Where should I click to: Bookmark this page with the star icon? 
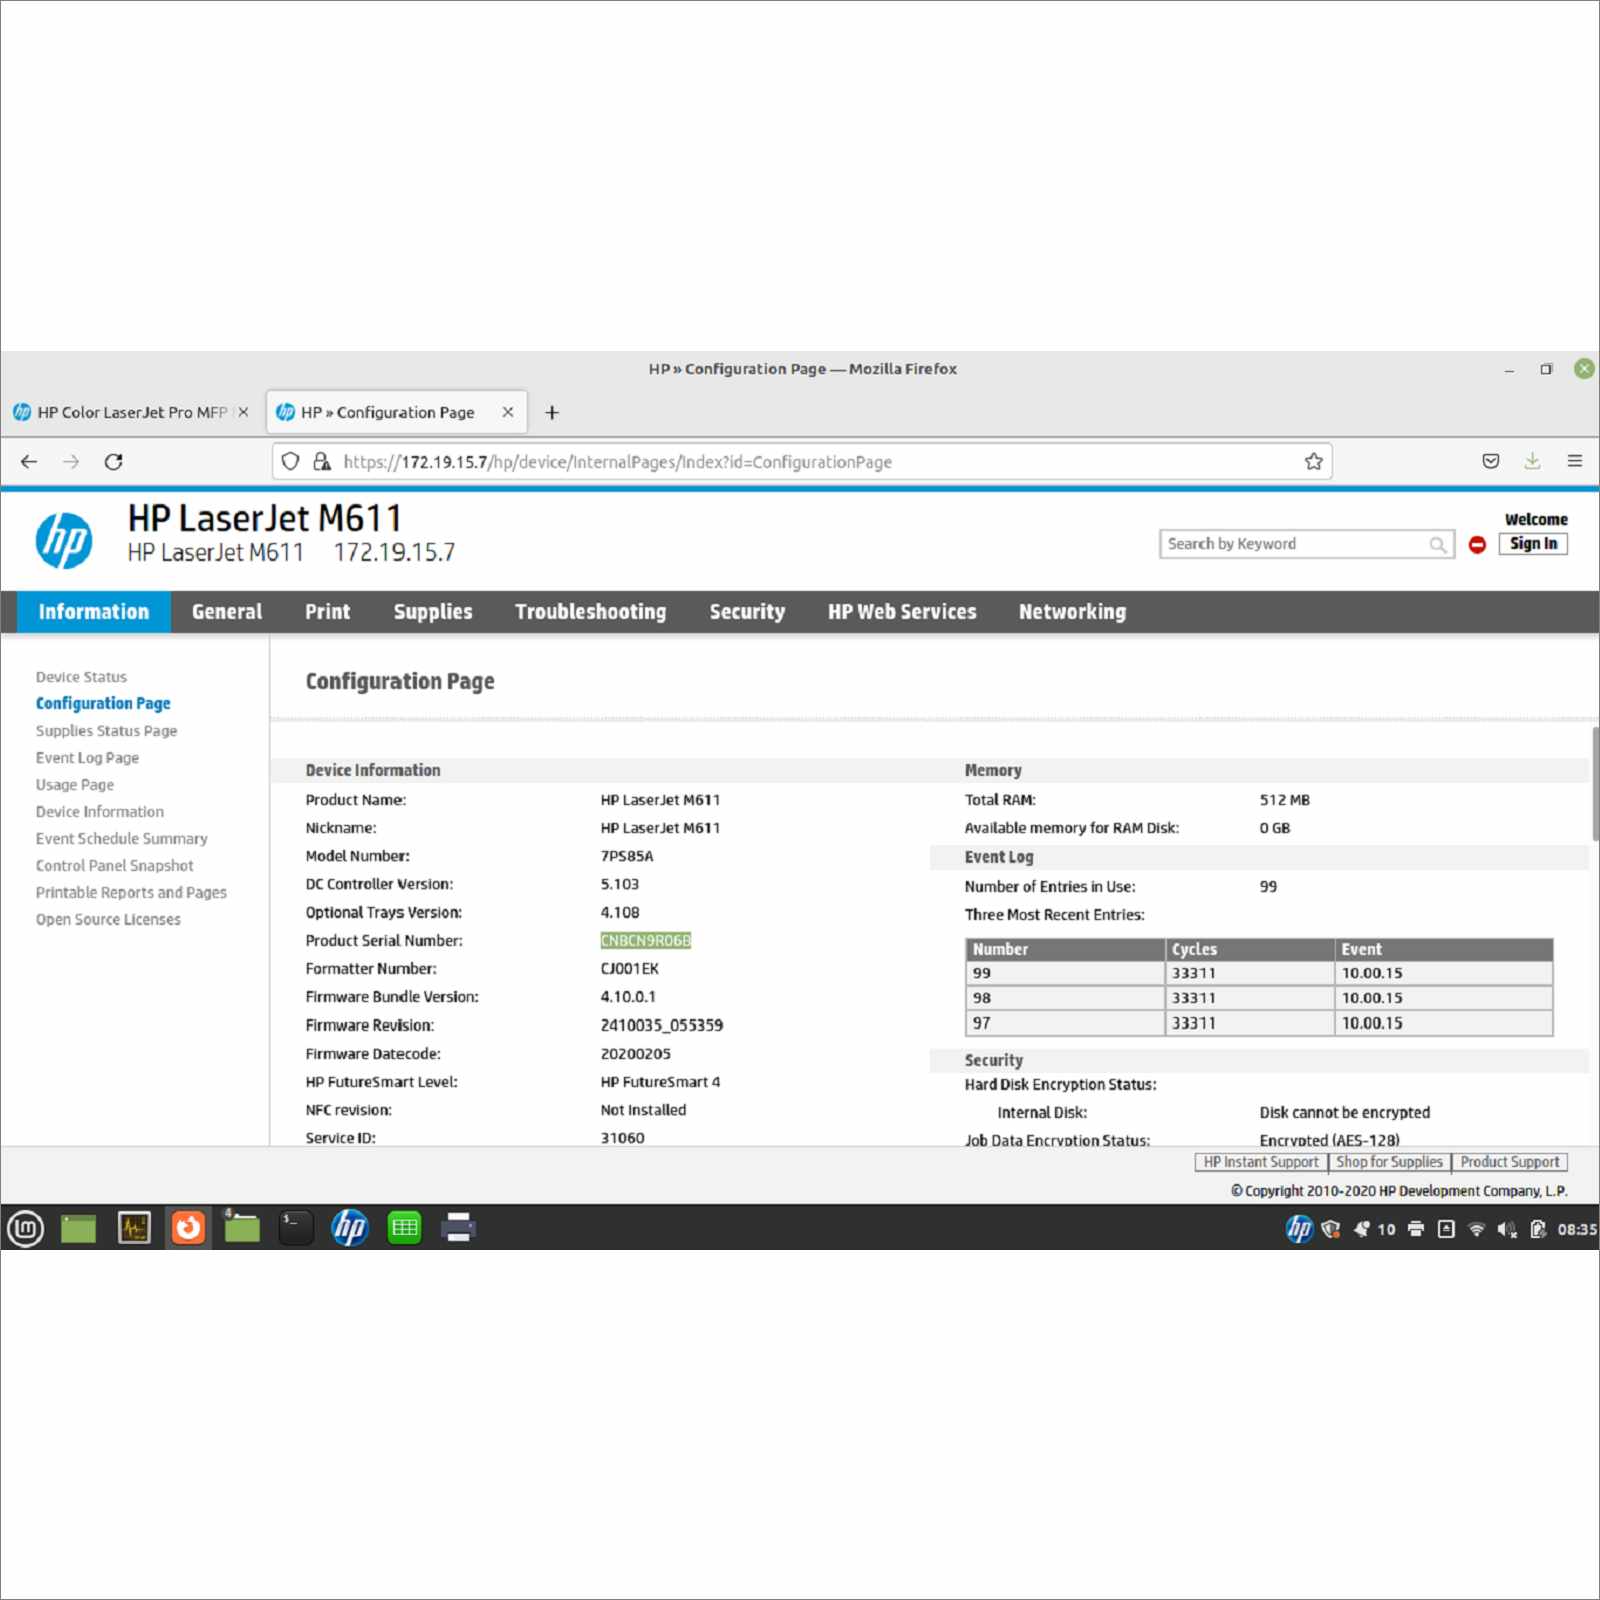point(1313,461)
